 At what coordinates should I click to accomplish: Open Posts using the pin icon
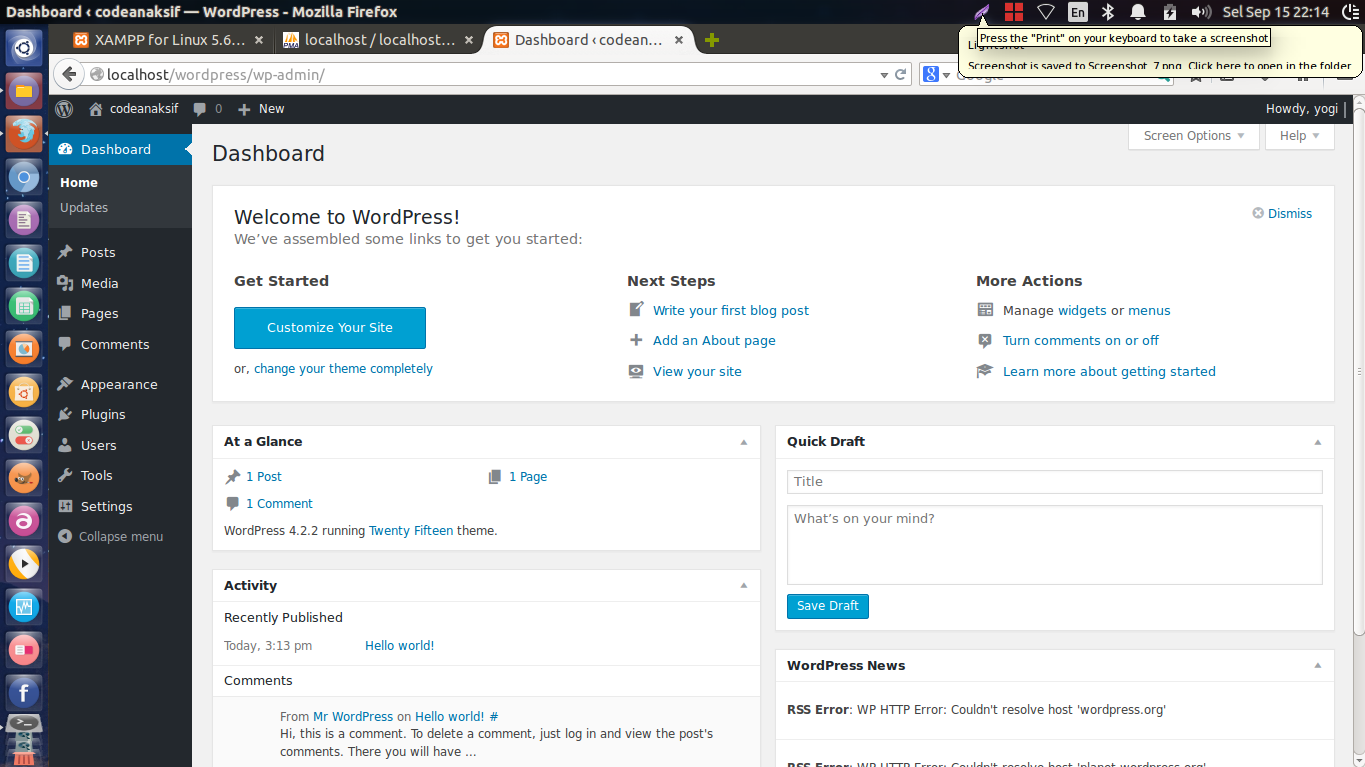65,252
